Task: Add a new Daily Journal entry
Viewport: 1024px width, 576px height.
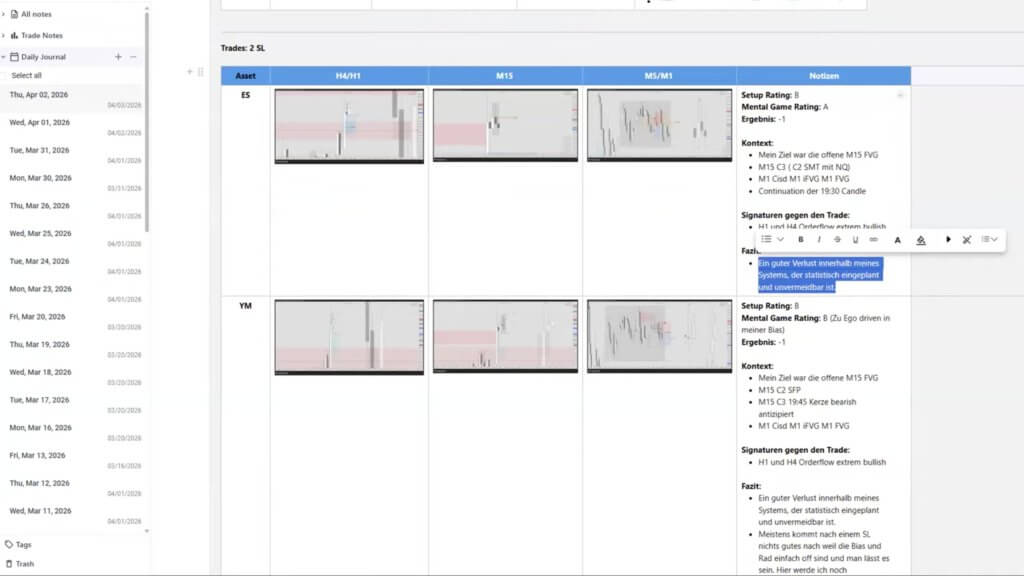Action: click(x=118, y=57)
